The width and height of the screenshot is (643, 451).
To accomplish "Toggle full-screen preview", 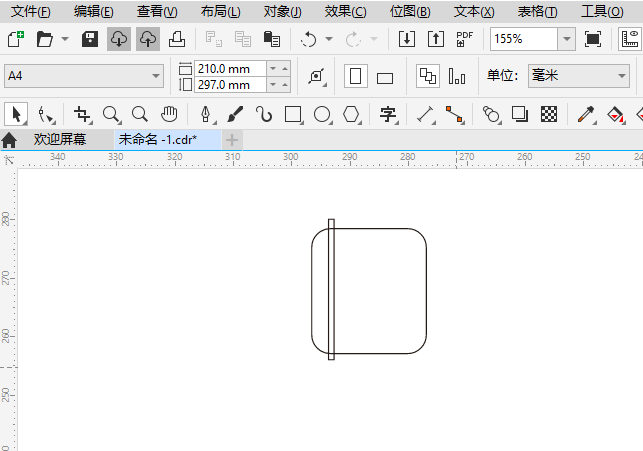I will pos(593,39).
